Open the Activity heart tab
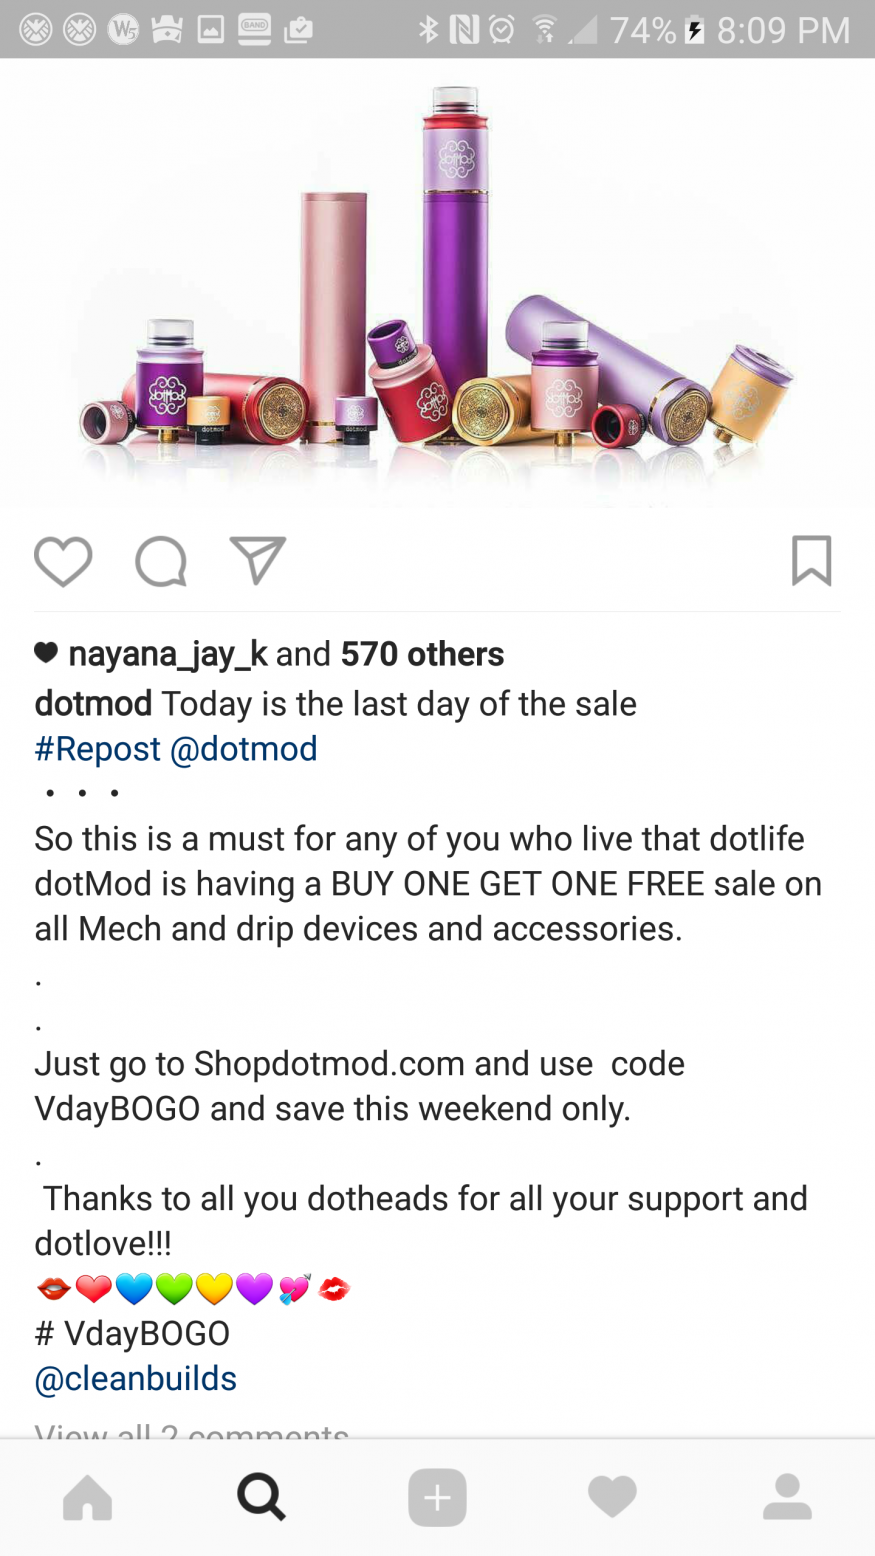The image size is (875, 1556). (612, 1497)
